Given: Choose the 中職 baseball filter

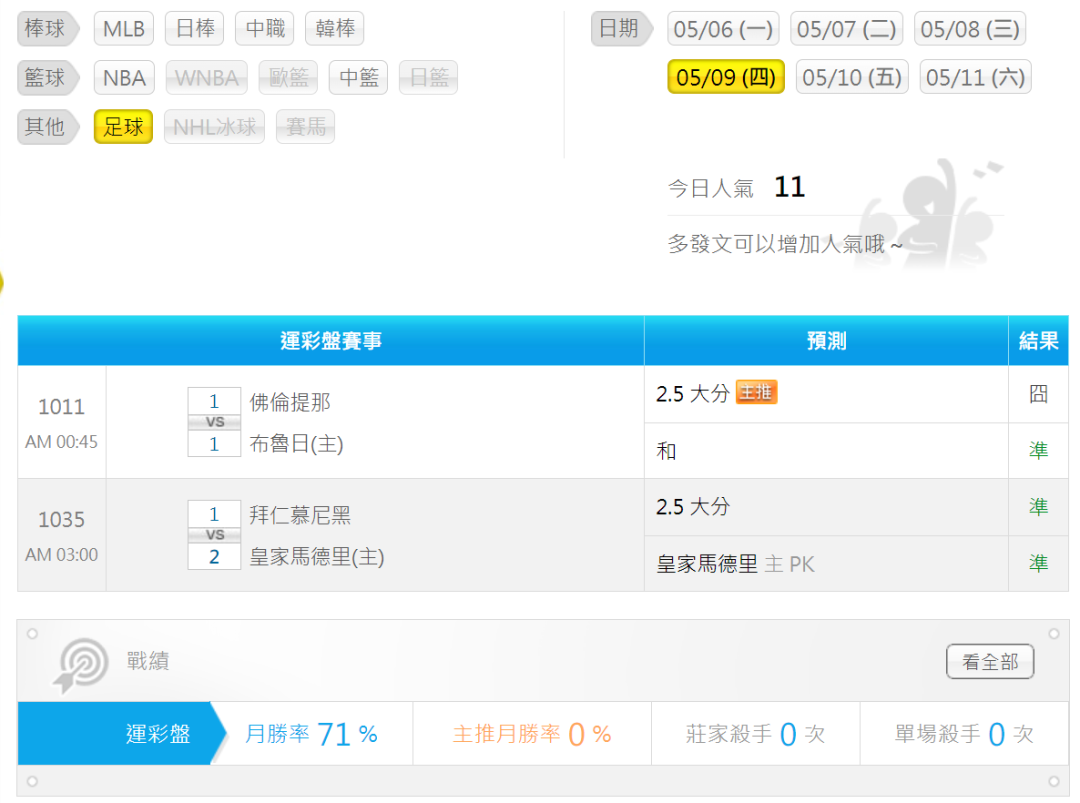Looking at the screenshot, I should pos(264,29).
